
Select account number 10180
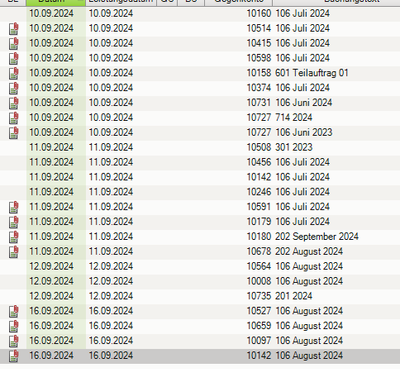(259, 237)
